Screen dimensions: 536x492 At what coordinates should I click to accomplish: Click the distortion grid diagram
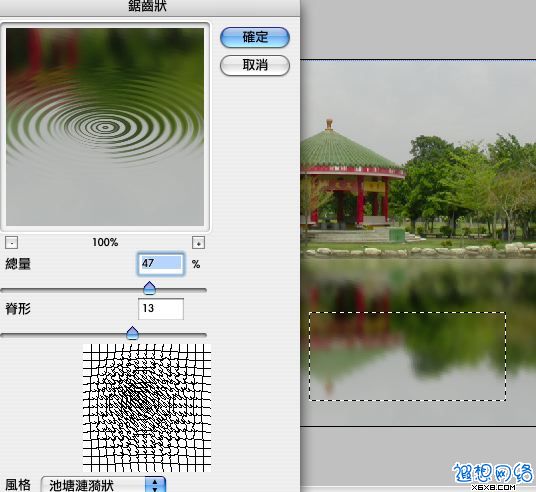point(147,408)
